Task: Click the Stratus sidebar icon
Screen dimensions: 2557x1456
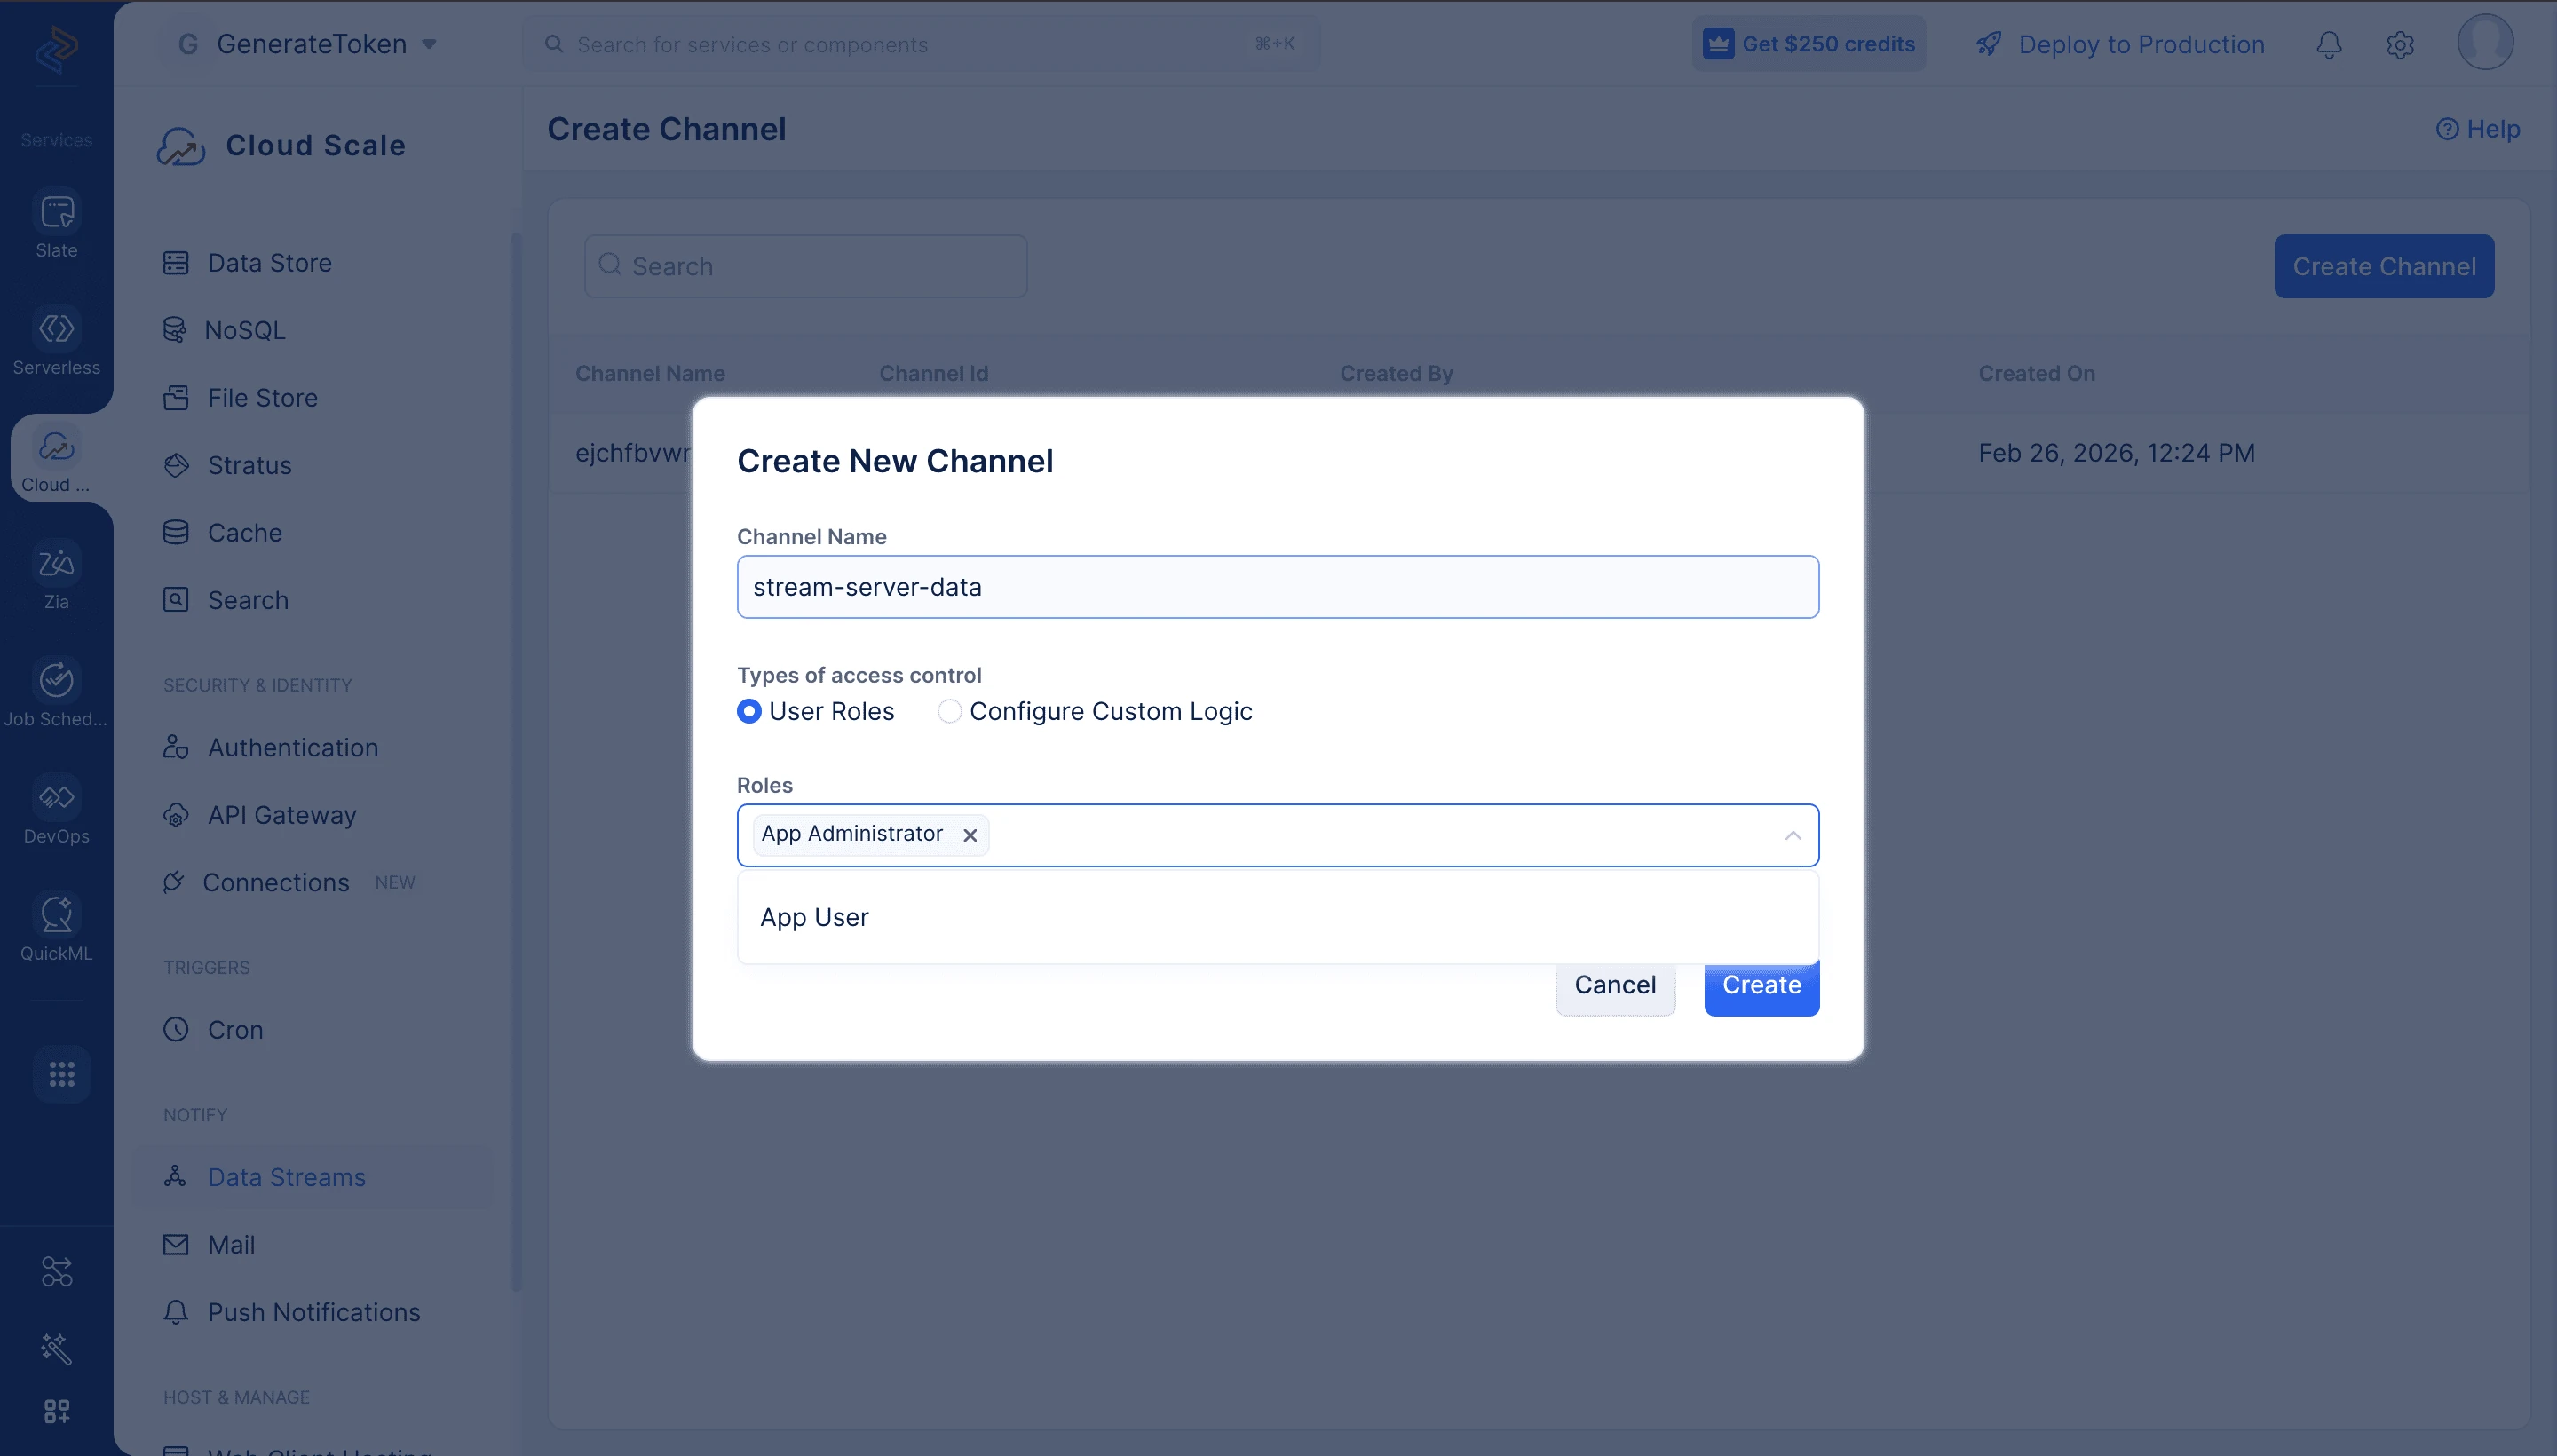Action: pos(176,465)
